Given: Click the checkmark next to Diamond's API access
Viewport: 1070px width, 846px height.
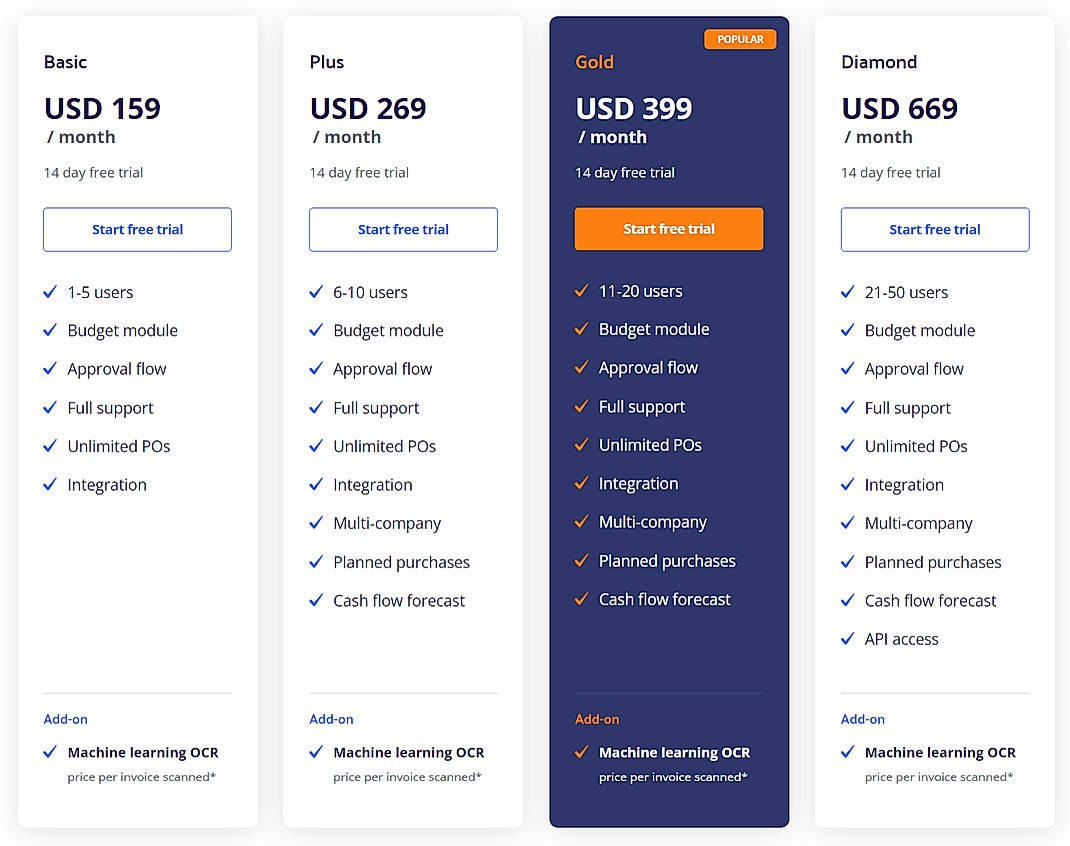Looking at the screenshot, I should (x=847, y=639).
